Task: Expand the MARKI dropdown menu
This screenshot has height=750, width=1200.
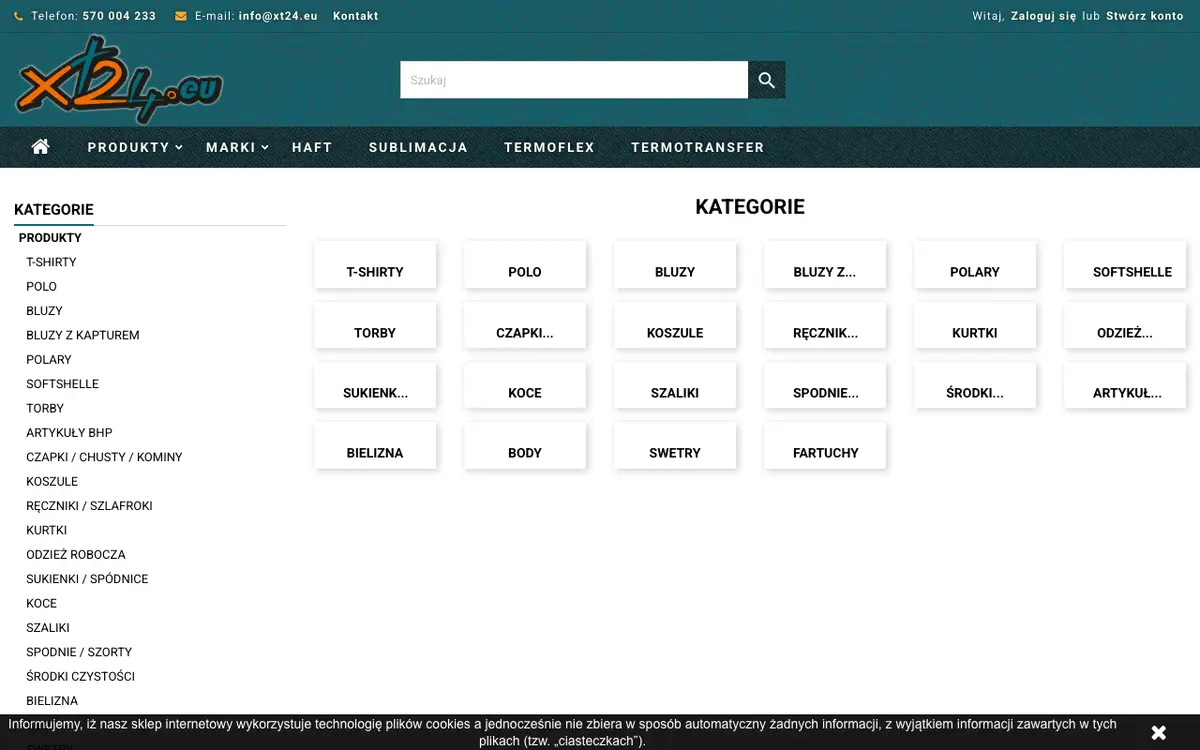Action: coord(237,147)
